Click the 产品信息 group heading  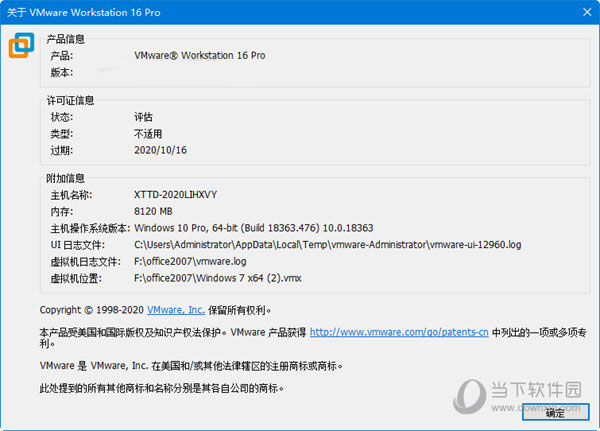[65, 39]
